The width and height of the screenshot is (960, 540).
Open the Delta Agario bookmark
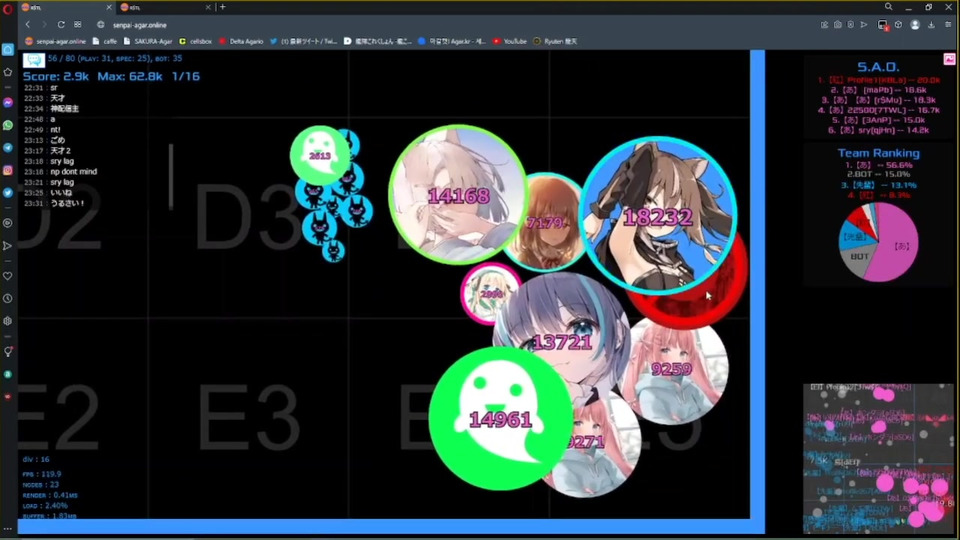click(x=241, y=41)
